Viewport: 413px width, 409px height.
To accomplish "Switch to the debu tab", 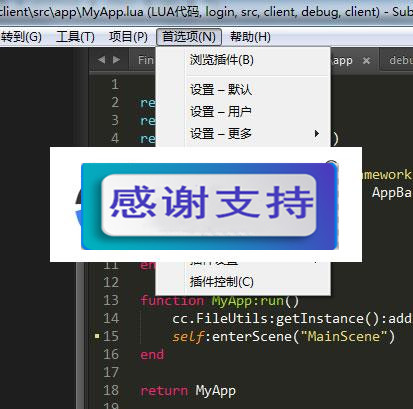I will [x=400, y=60].
